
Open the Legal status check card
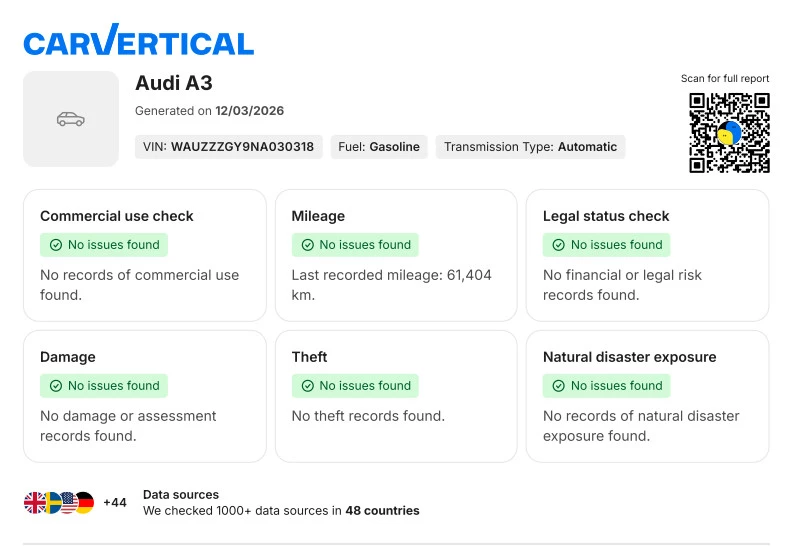click(647, 255)
